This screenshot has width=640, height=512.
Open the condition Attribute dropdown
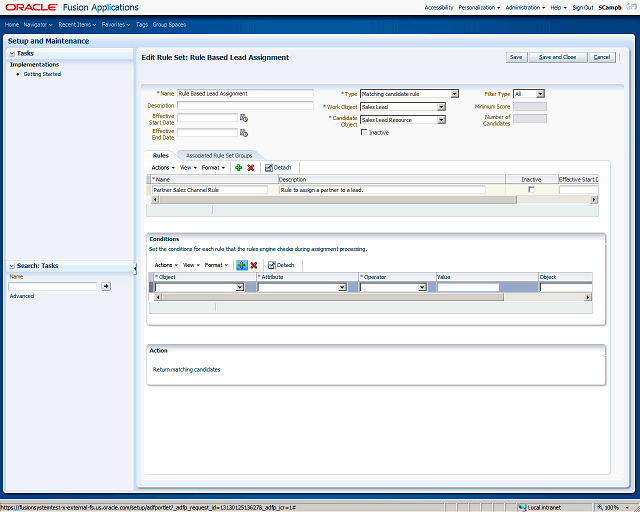tap(342, 288)
